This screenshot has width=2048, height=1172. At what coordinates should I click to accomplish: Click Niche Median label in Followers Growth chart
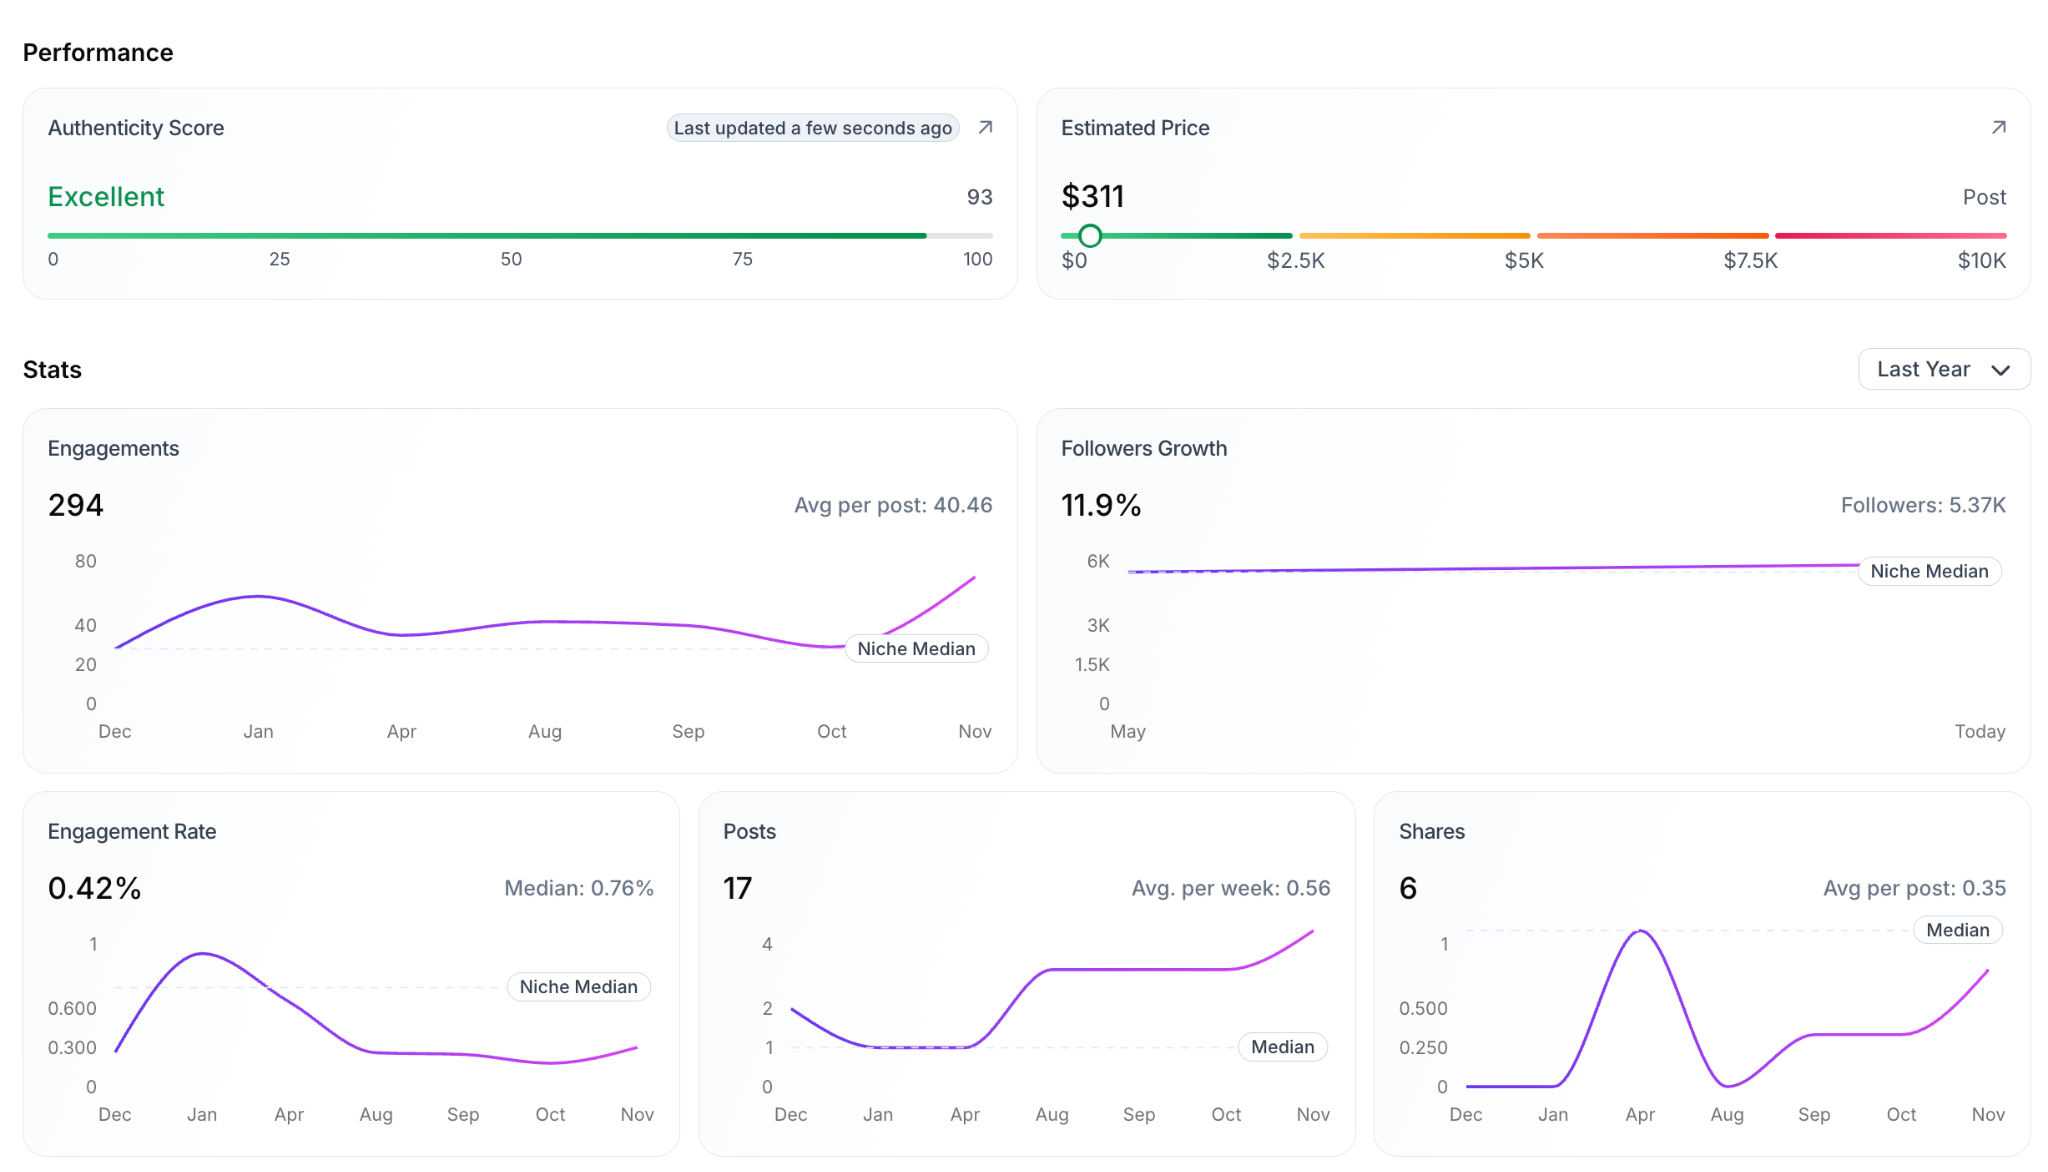(x=1928, y=571)
